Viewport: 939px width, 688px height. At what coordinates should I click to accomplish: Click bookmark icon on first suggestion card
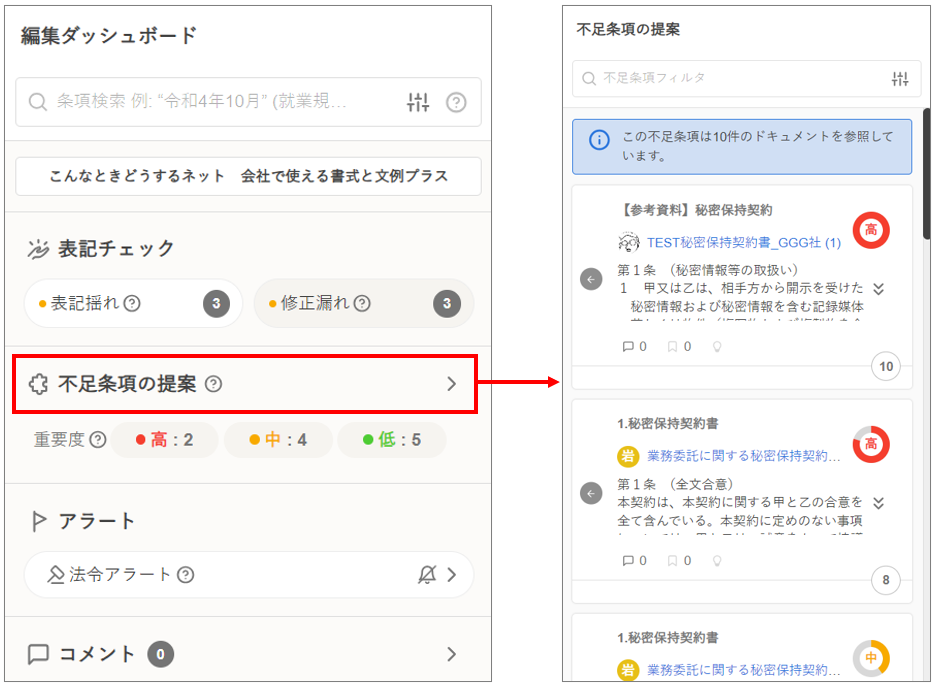click(x=672, y=347)
